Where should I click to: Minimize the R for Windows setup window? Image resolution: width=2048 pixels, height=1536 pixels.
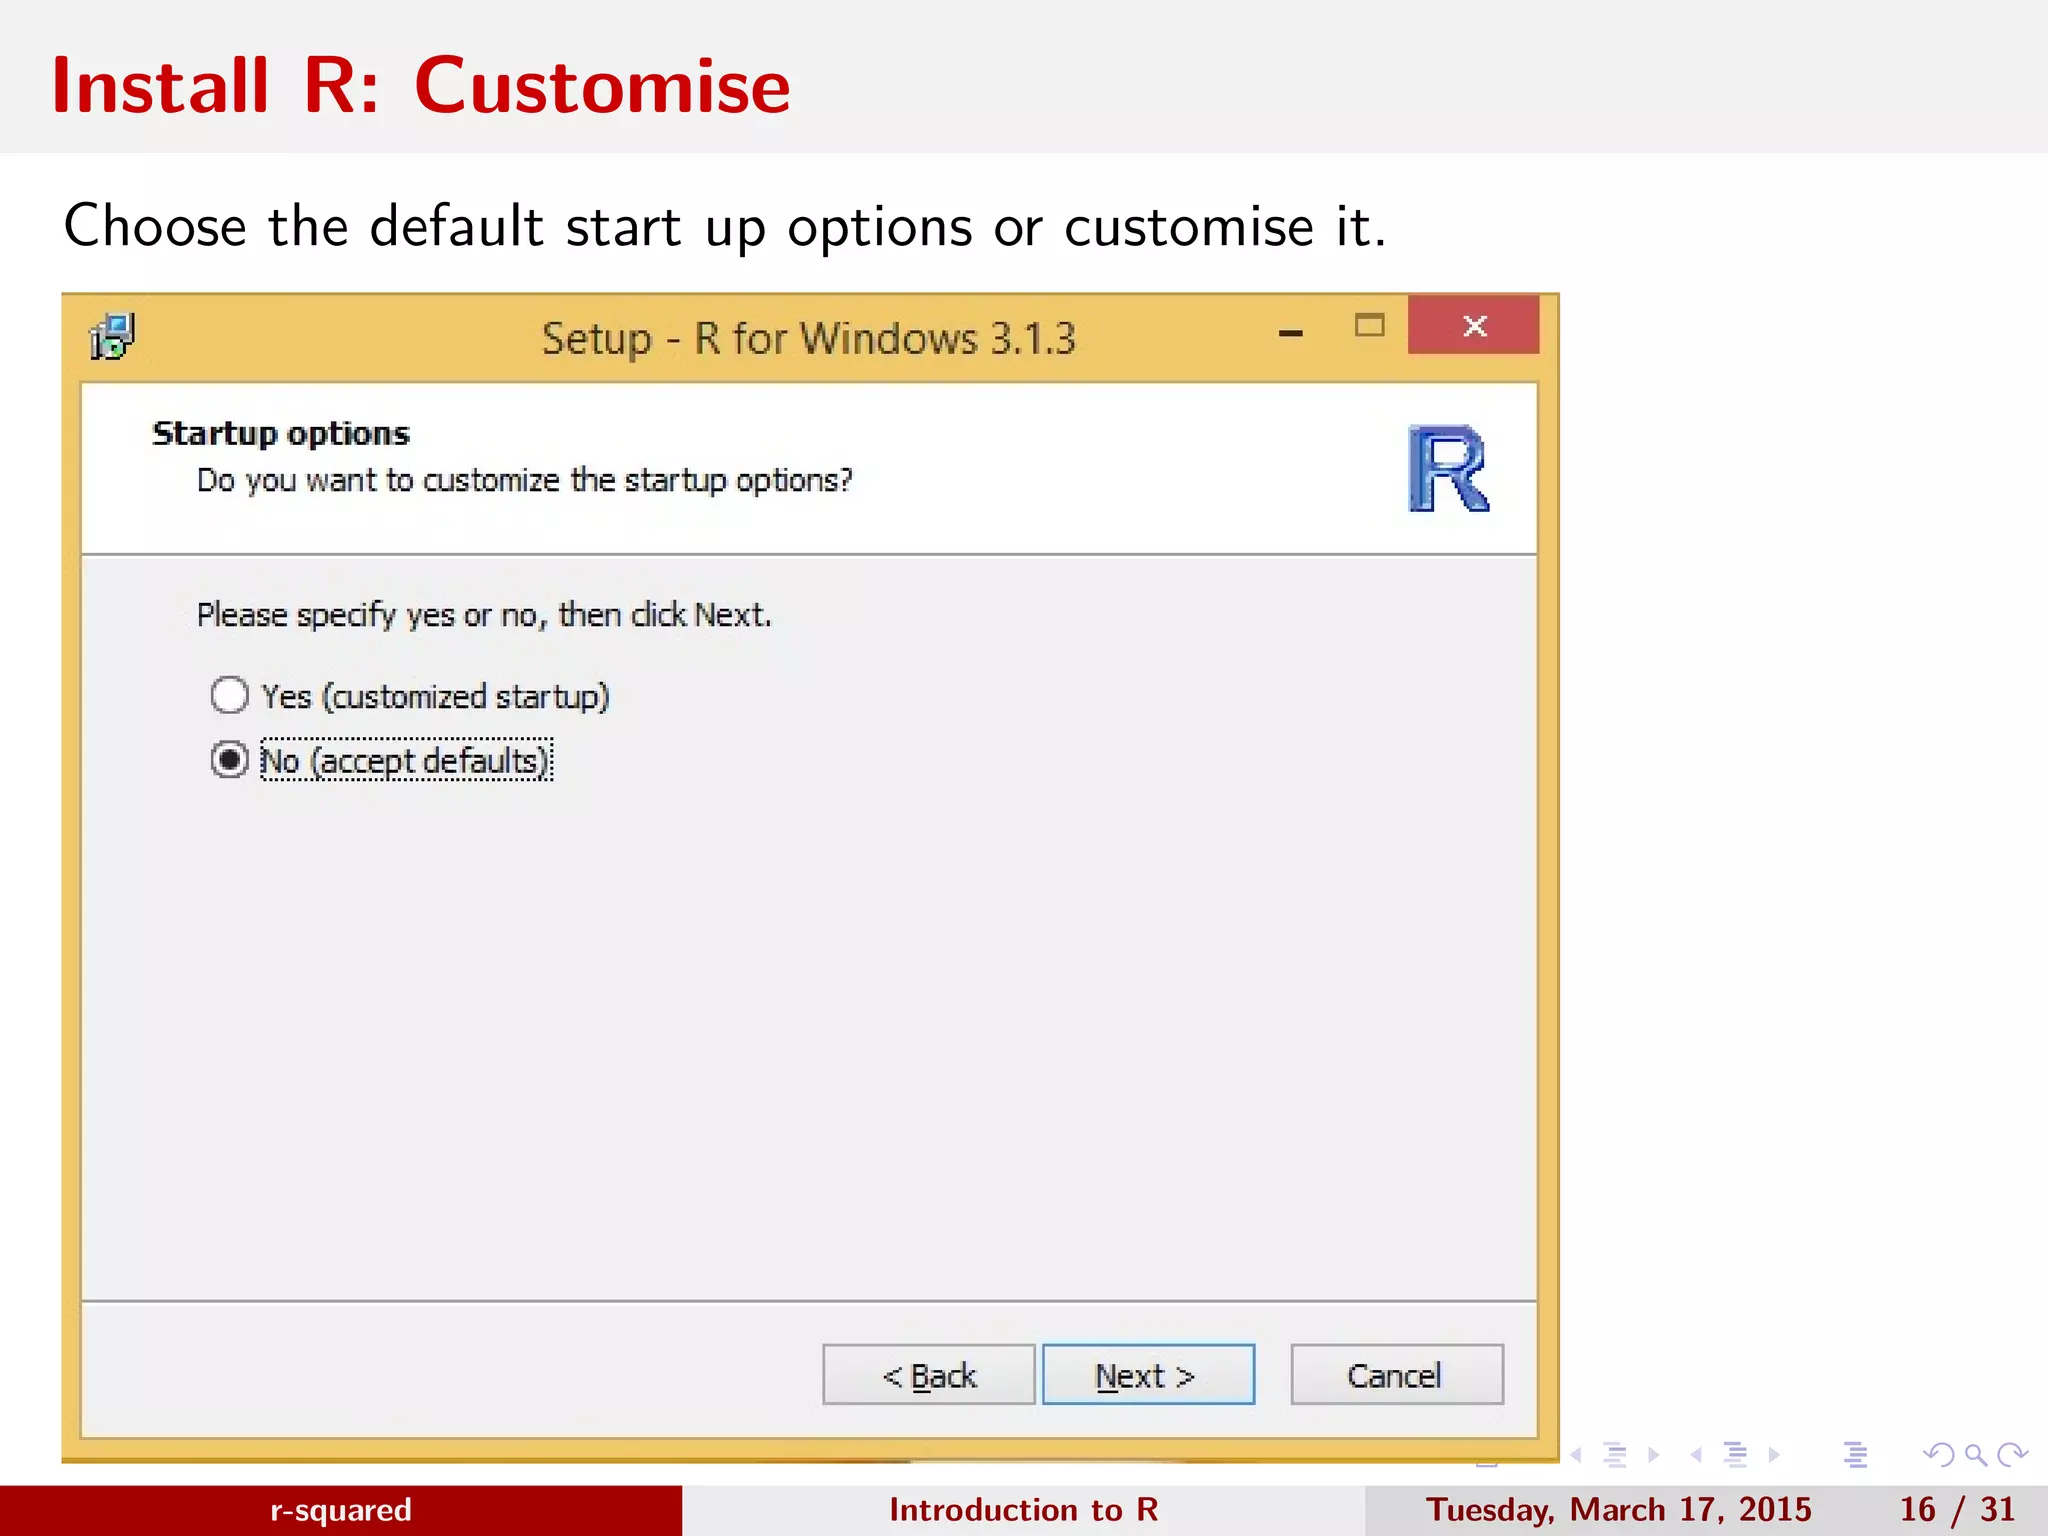point(1291,333)
